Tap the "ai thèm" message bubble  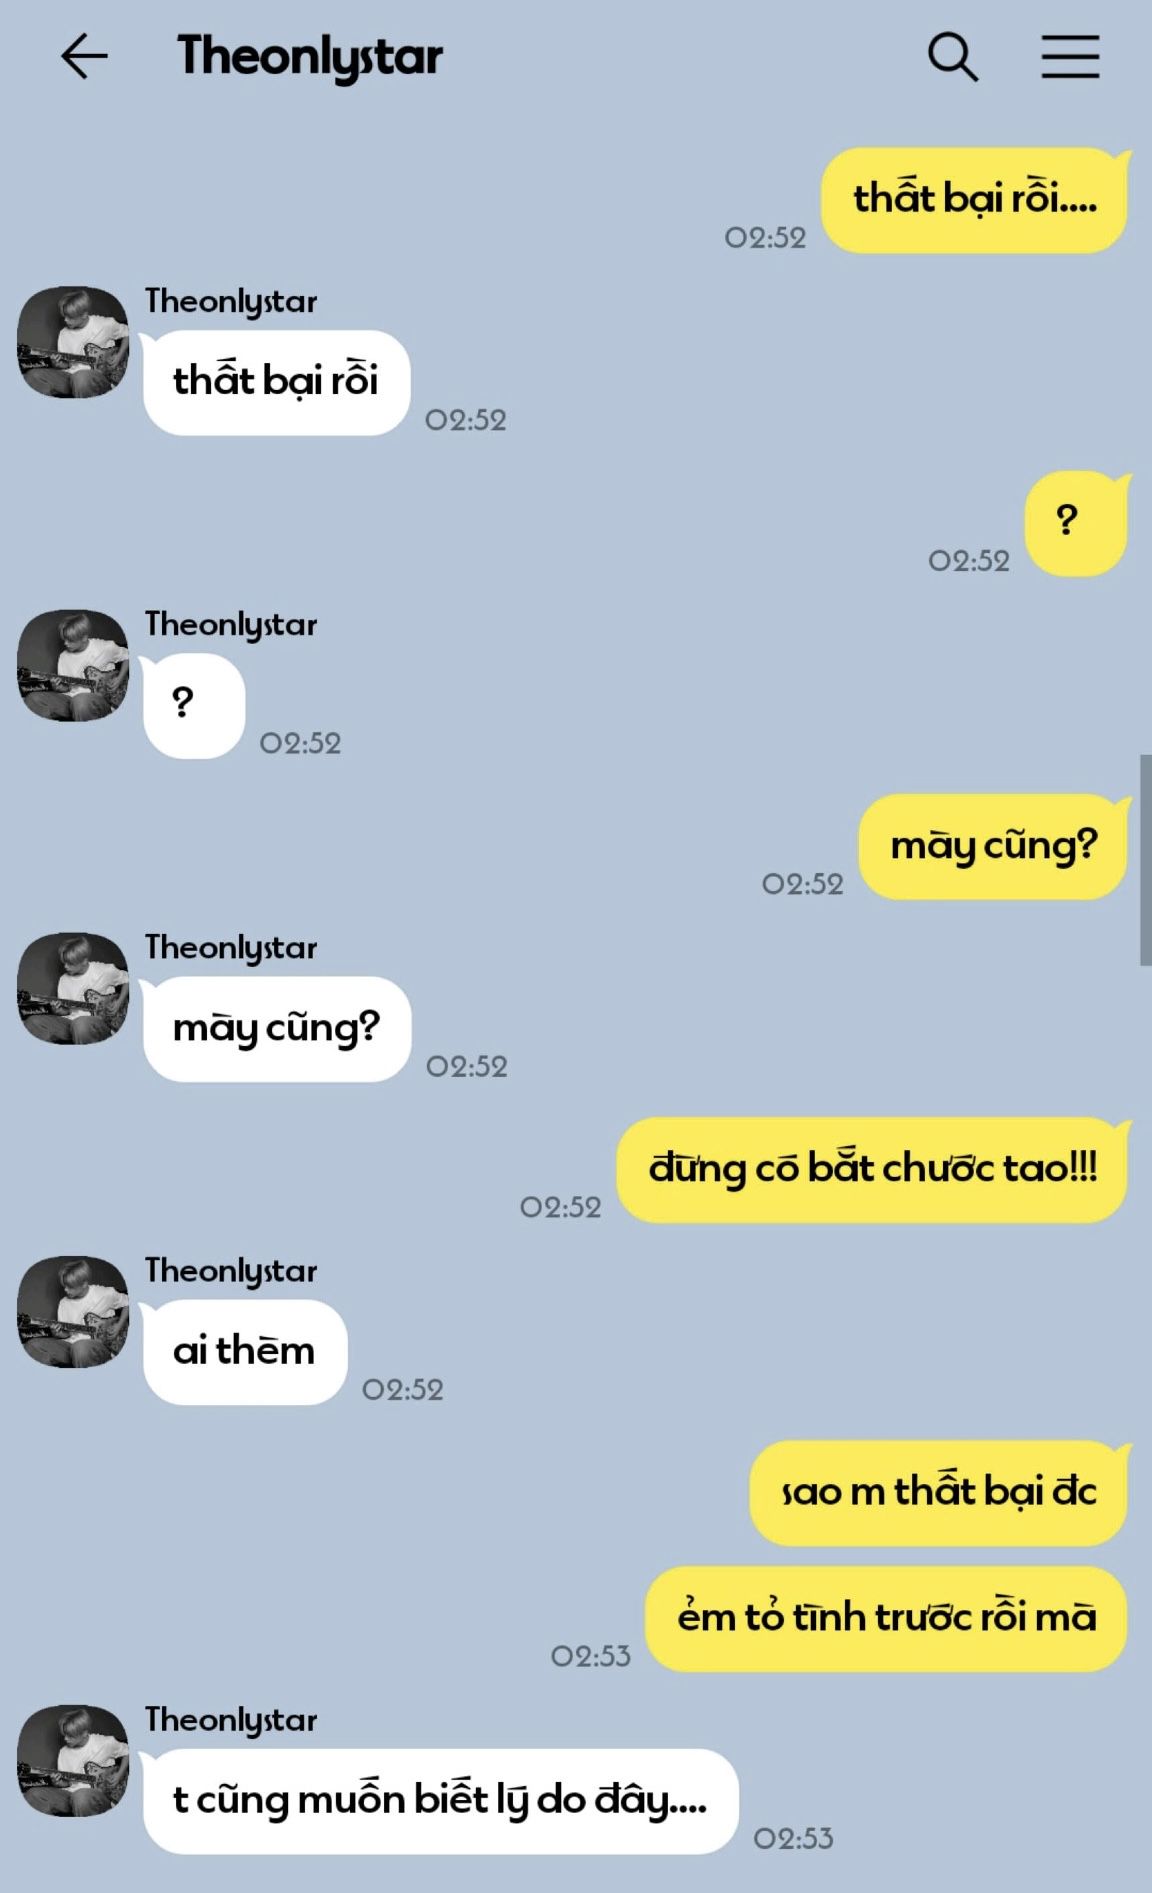click(x=245, y=1352)
